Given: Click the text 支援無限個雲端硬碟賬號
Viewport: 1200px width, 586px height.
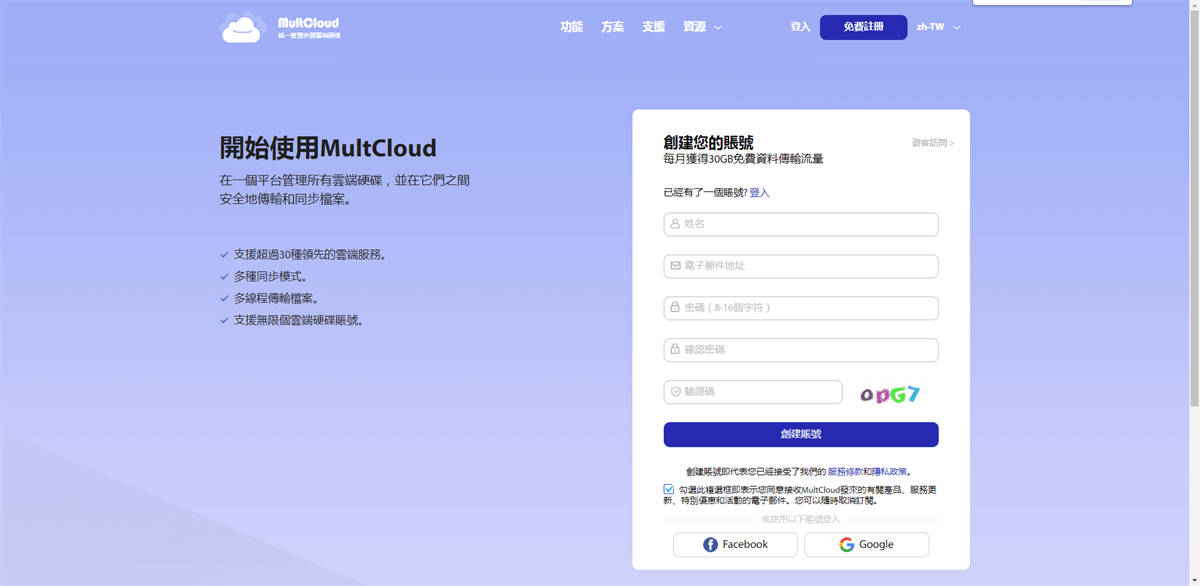Looking at the screenshot, I should click(x=298, y=321).
